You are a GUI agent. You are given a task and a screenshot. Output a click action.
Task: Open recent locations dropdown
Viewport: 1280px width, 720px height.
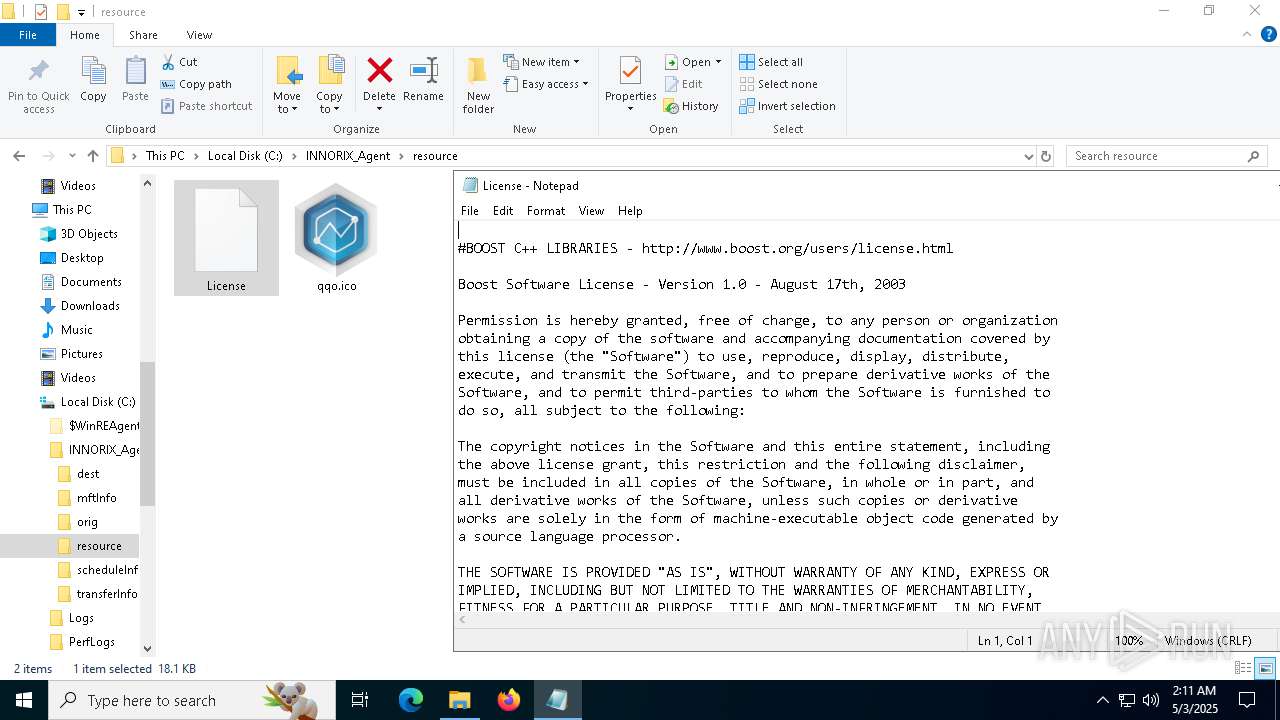(72, 156)
